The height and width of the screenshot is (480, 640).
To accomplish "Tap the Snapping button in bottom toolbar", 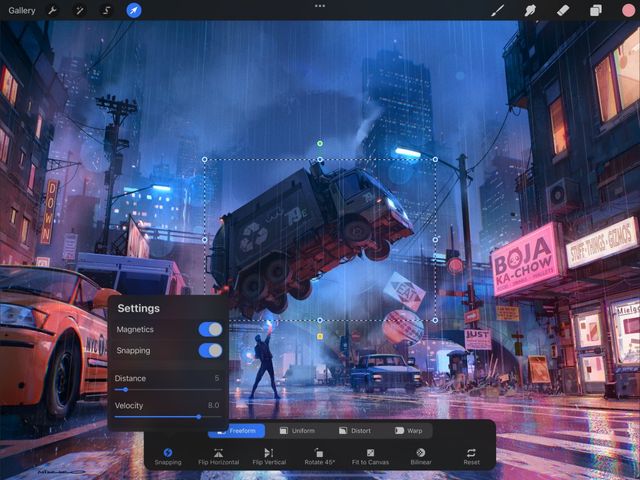I will [x=168, y=457].
